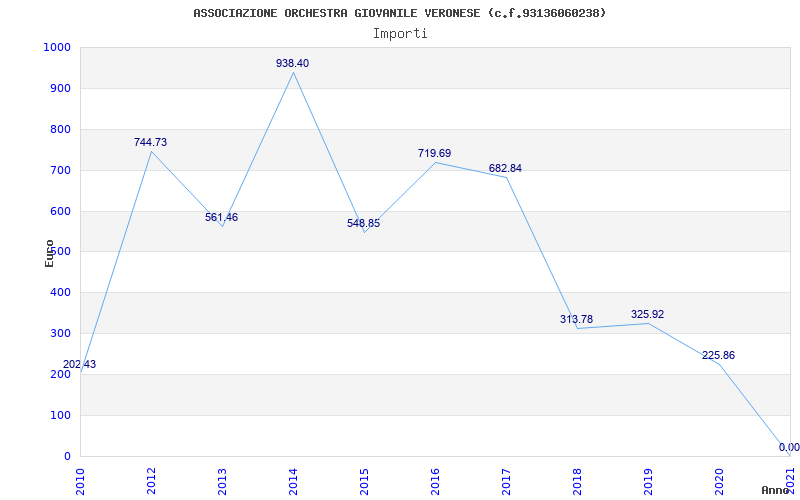Click the 682.84 data label
This screenshot has height=500, width=800.
click(x=505, y=169)
